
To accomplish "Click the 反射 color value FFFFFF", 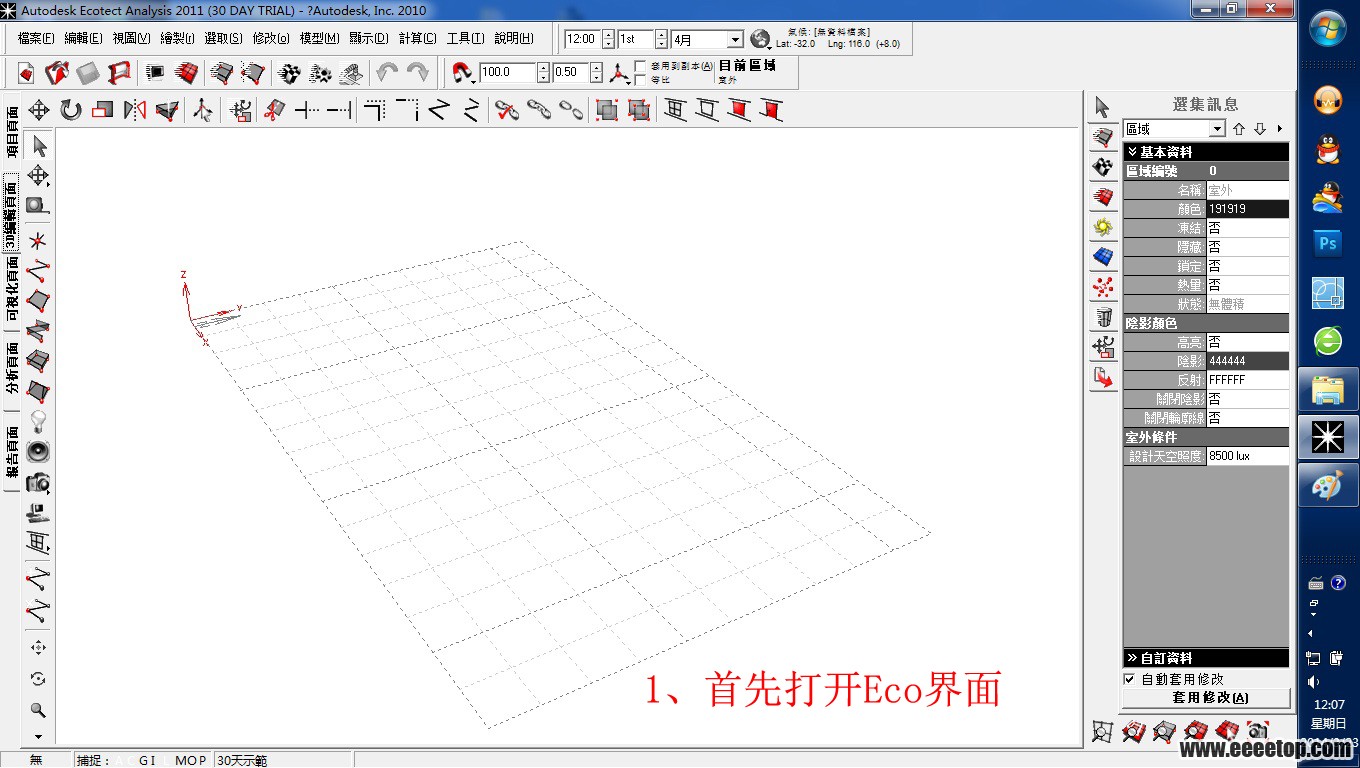I will point(1247,380).
